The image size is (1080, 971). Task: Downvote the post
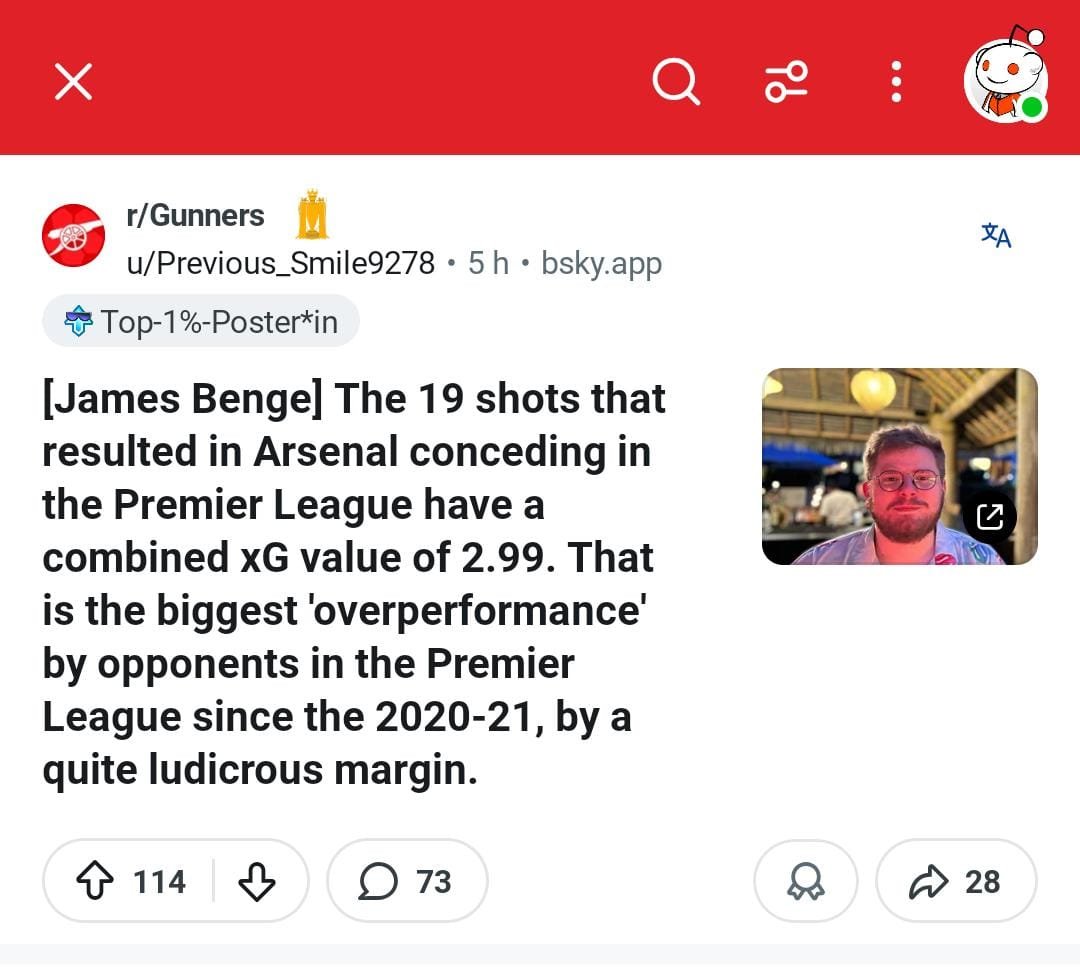[x=257, y=881]
